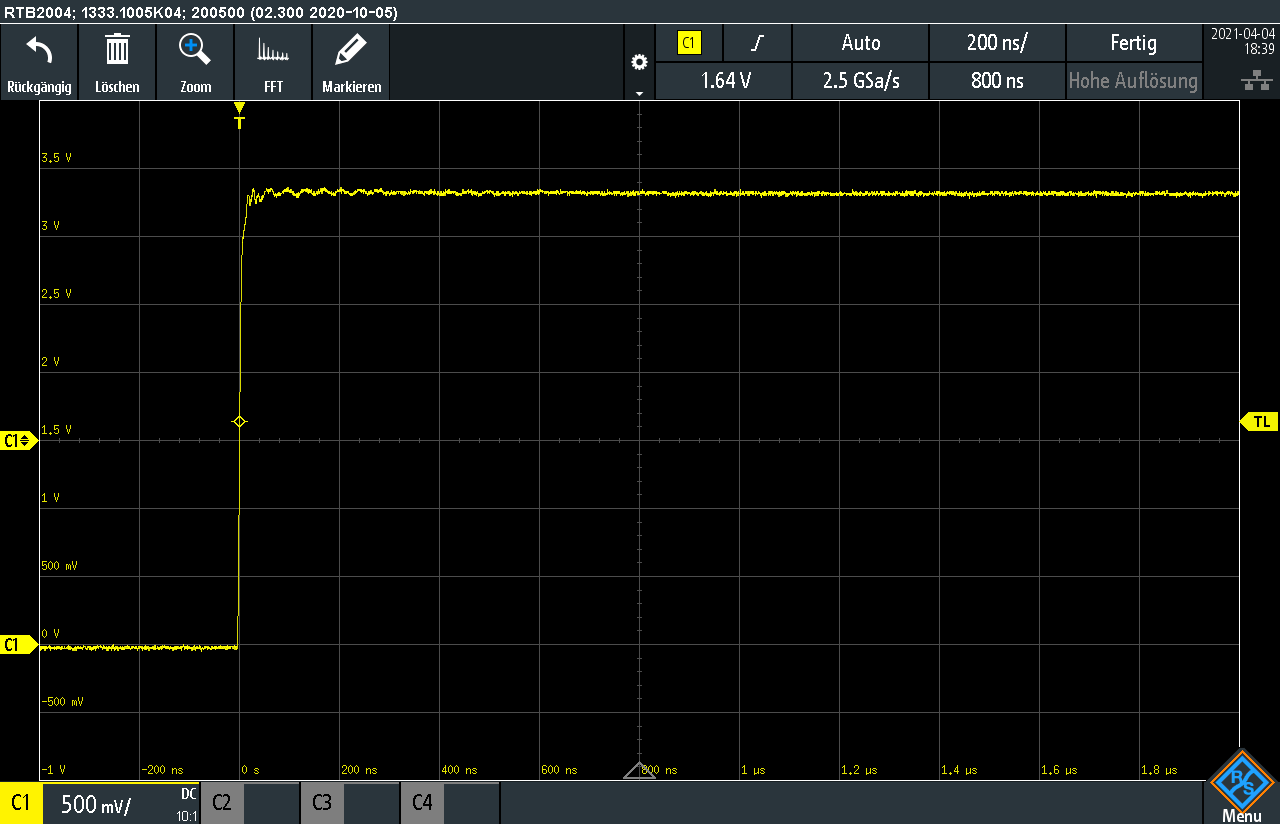Click the 3.5 V axis label

(x=56, y=158)
